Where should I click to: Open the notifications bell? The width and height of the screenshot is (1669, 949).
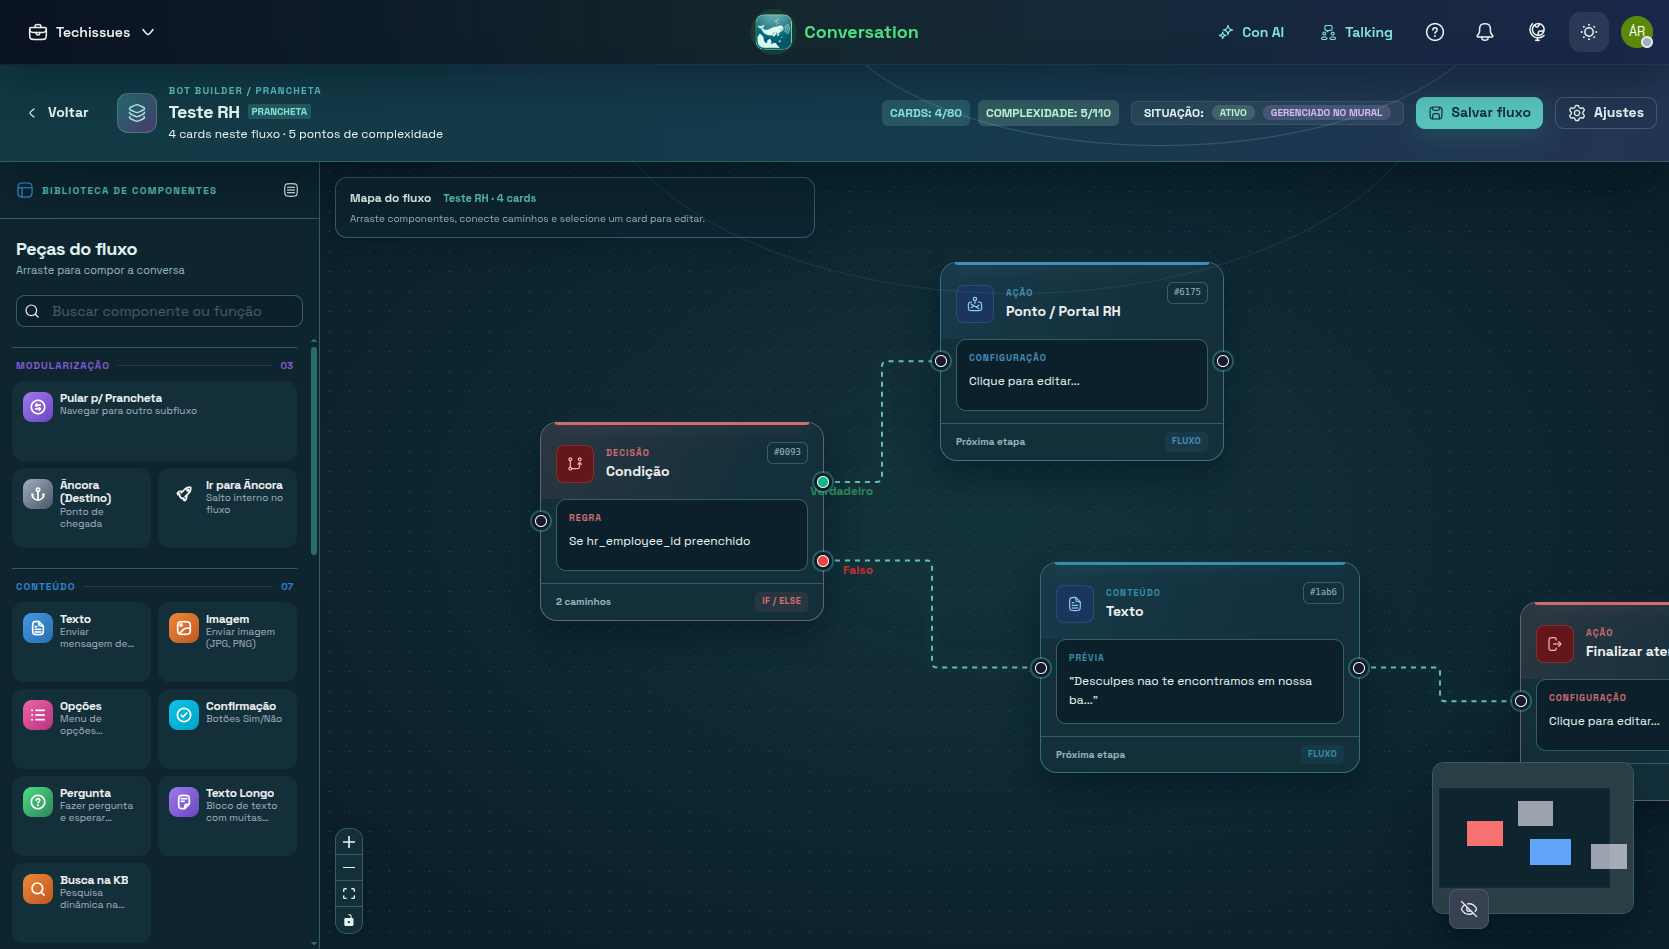(1485, 32)
